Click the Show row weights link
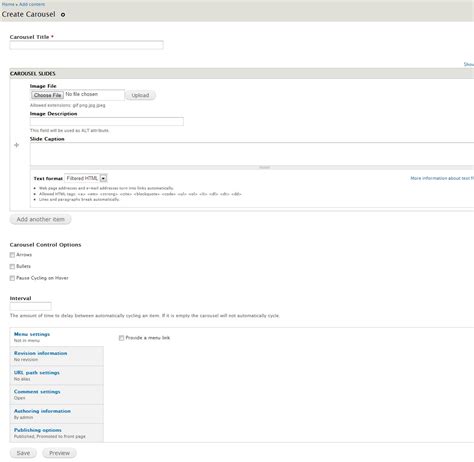Viewport: 474px width, 462px height. point(469,64)
